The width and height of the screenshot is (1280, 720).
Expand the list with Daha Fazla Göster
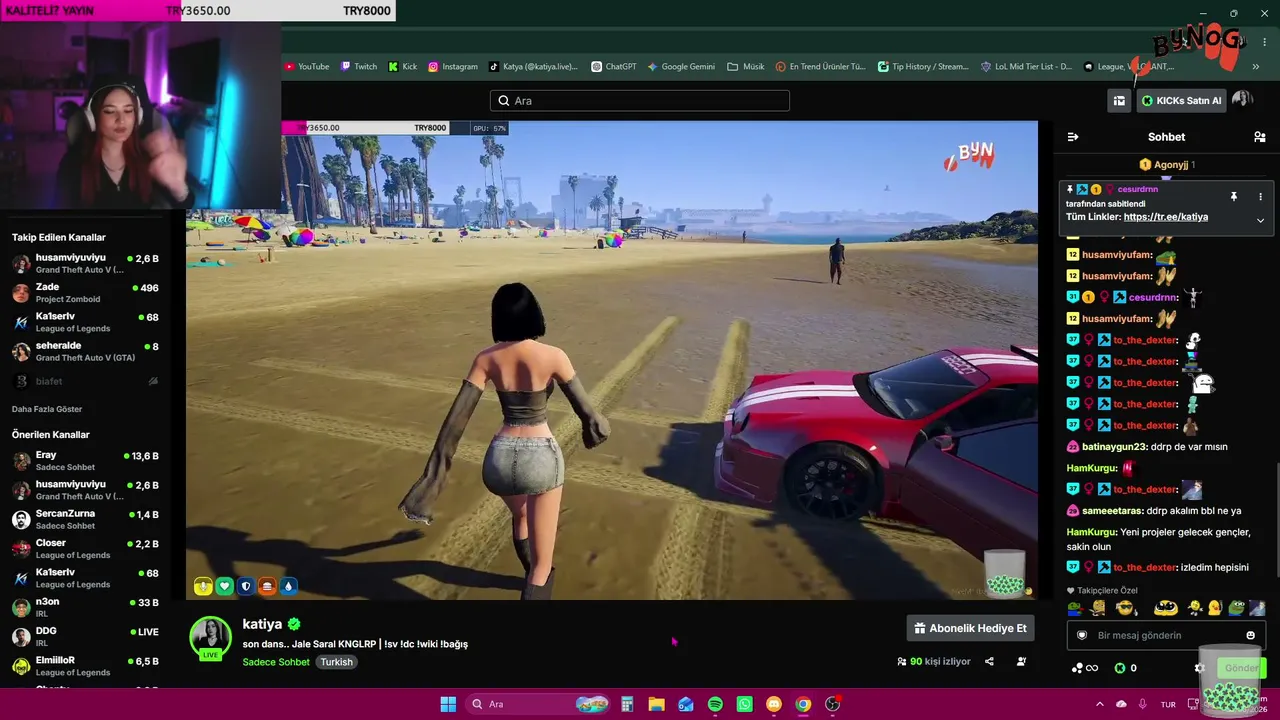(x=47, y=409)
